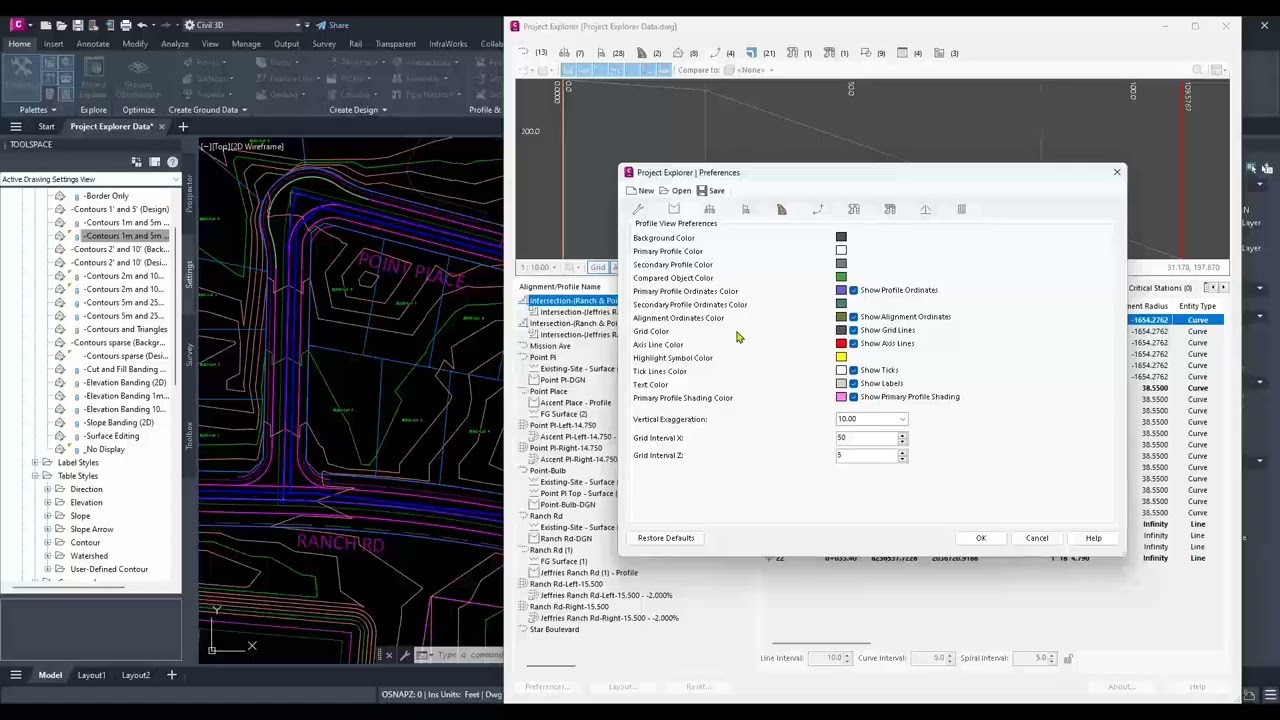
Task: Click the Toolspace help question mark icon
Action: coord(172,162)
